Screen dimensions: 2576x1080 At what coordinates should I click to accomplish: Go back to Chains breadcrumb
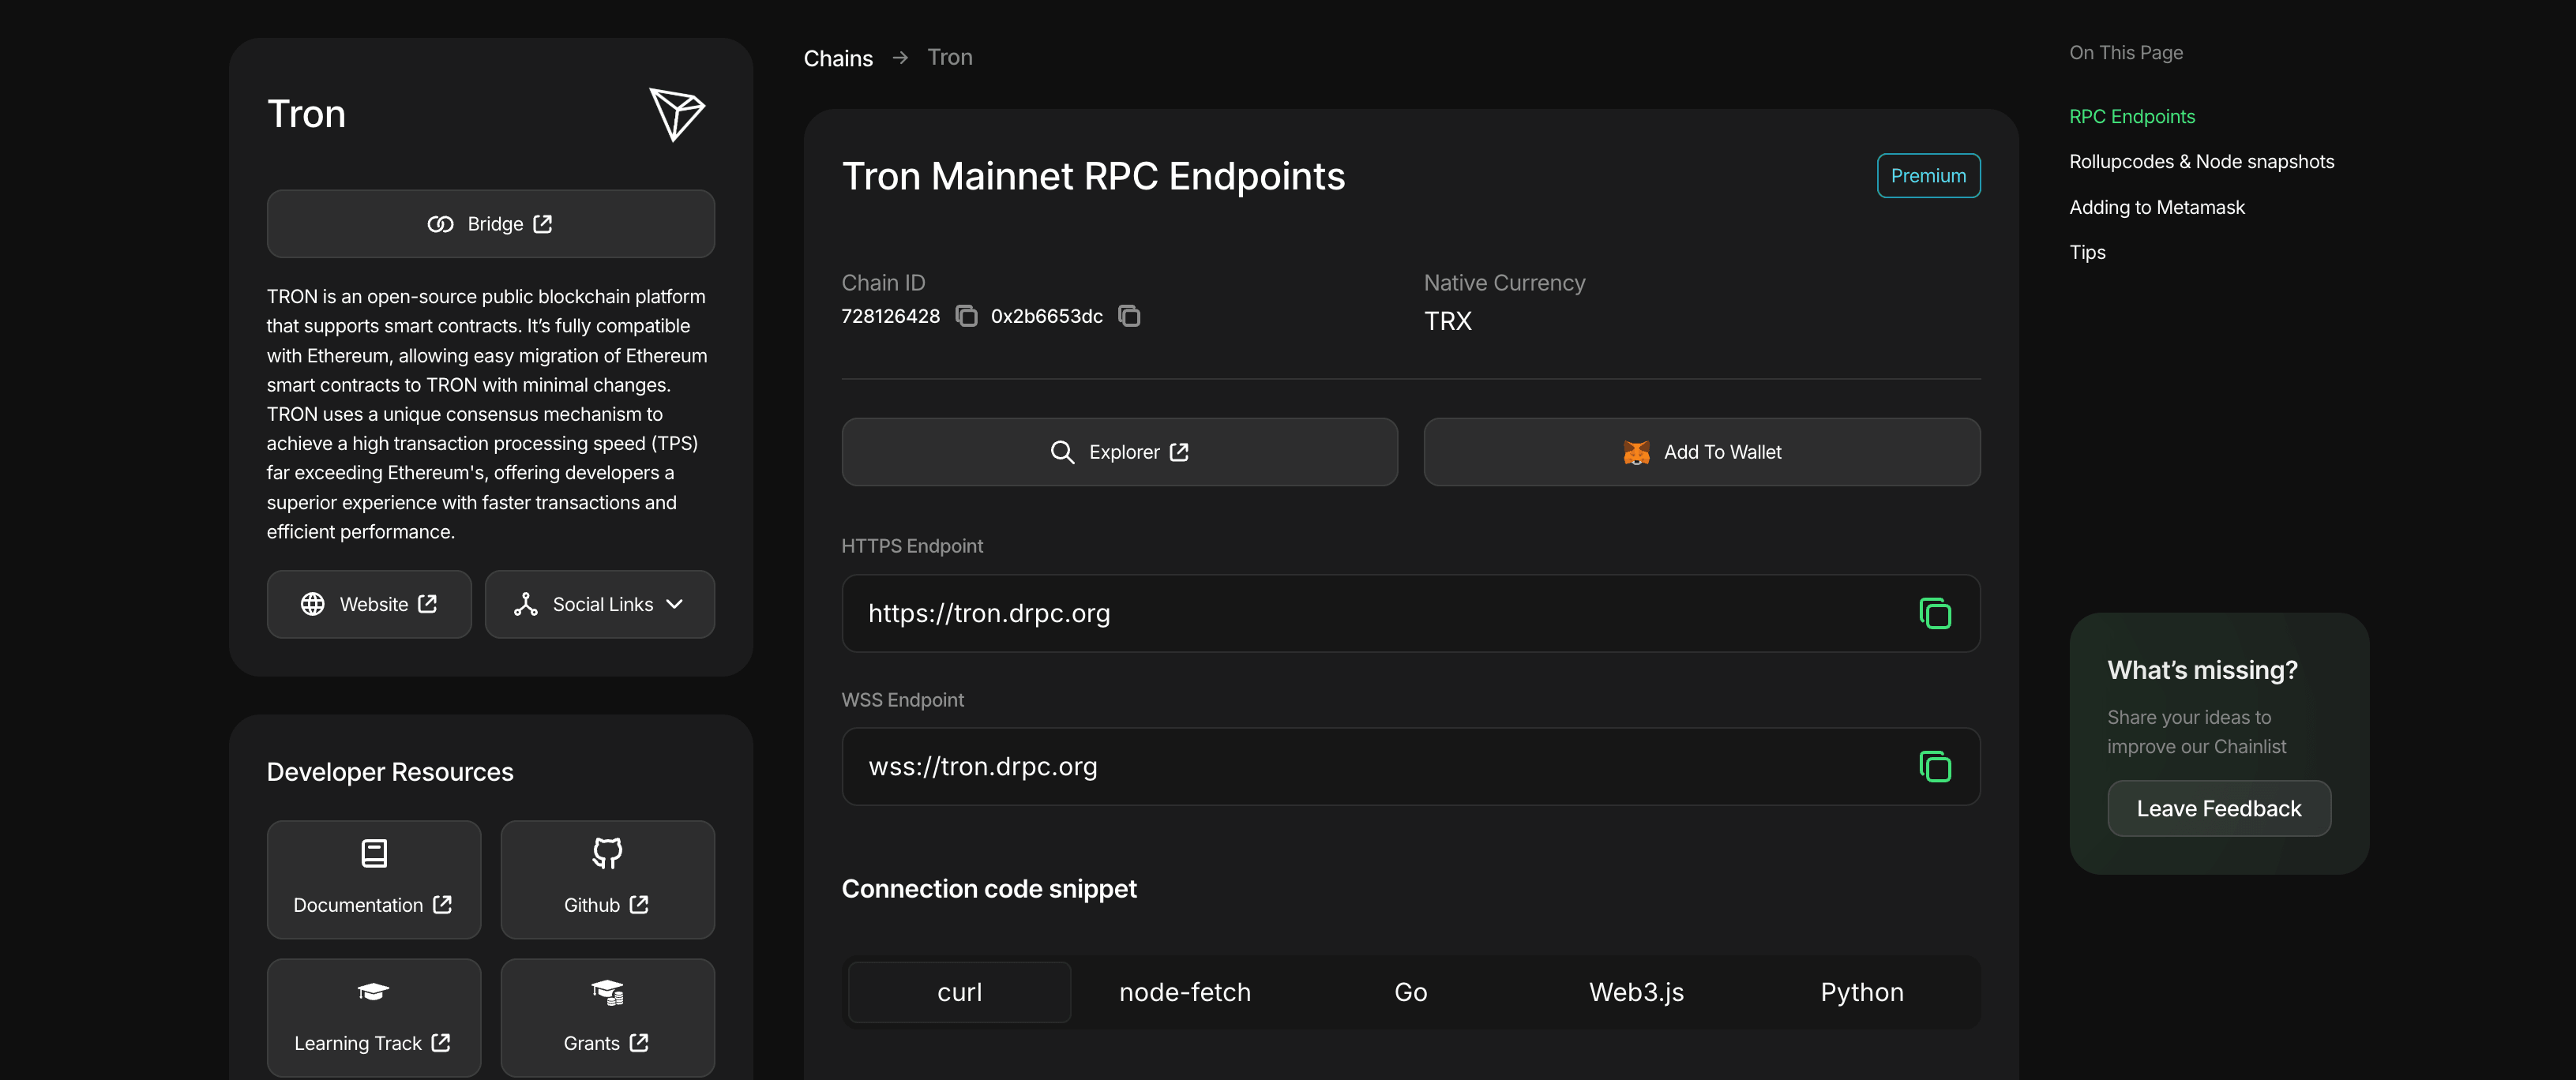(x=838, y=58)
